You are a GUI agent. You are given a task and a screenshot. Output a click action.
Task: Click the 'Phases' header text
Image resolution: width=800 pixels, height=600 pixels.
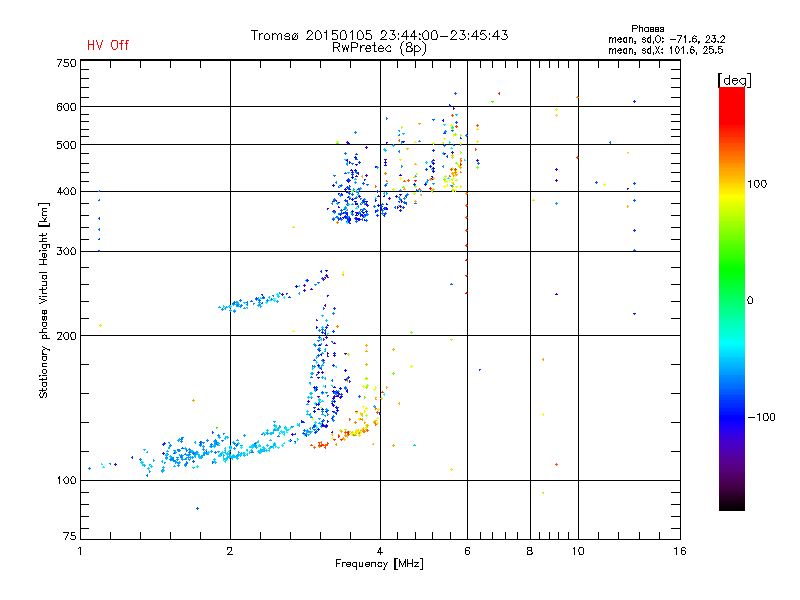coord(647,29)
